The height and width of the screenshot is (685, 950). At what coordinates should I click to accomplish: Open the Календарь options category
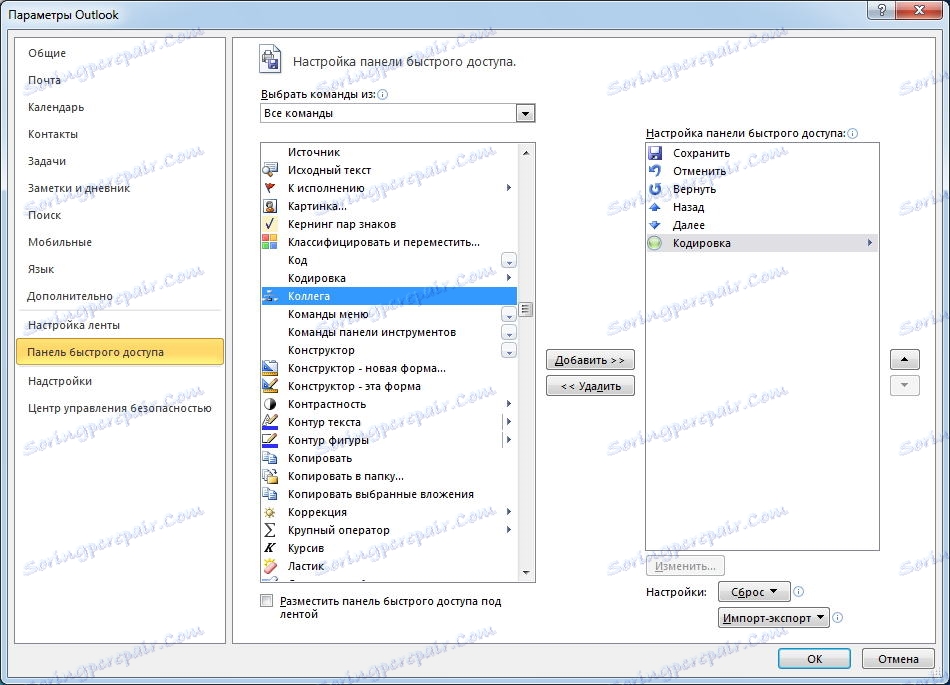point(56,107)
